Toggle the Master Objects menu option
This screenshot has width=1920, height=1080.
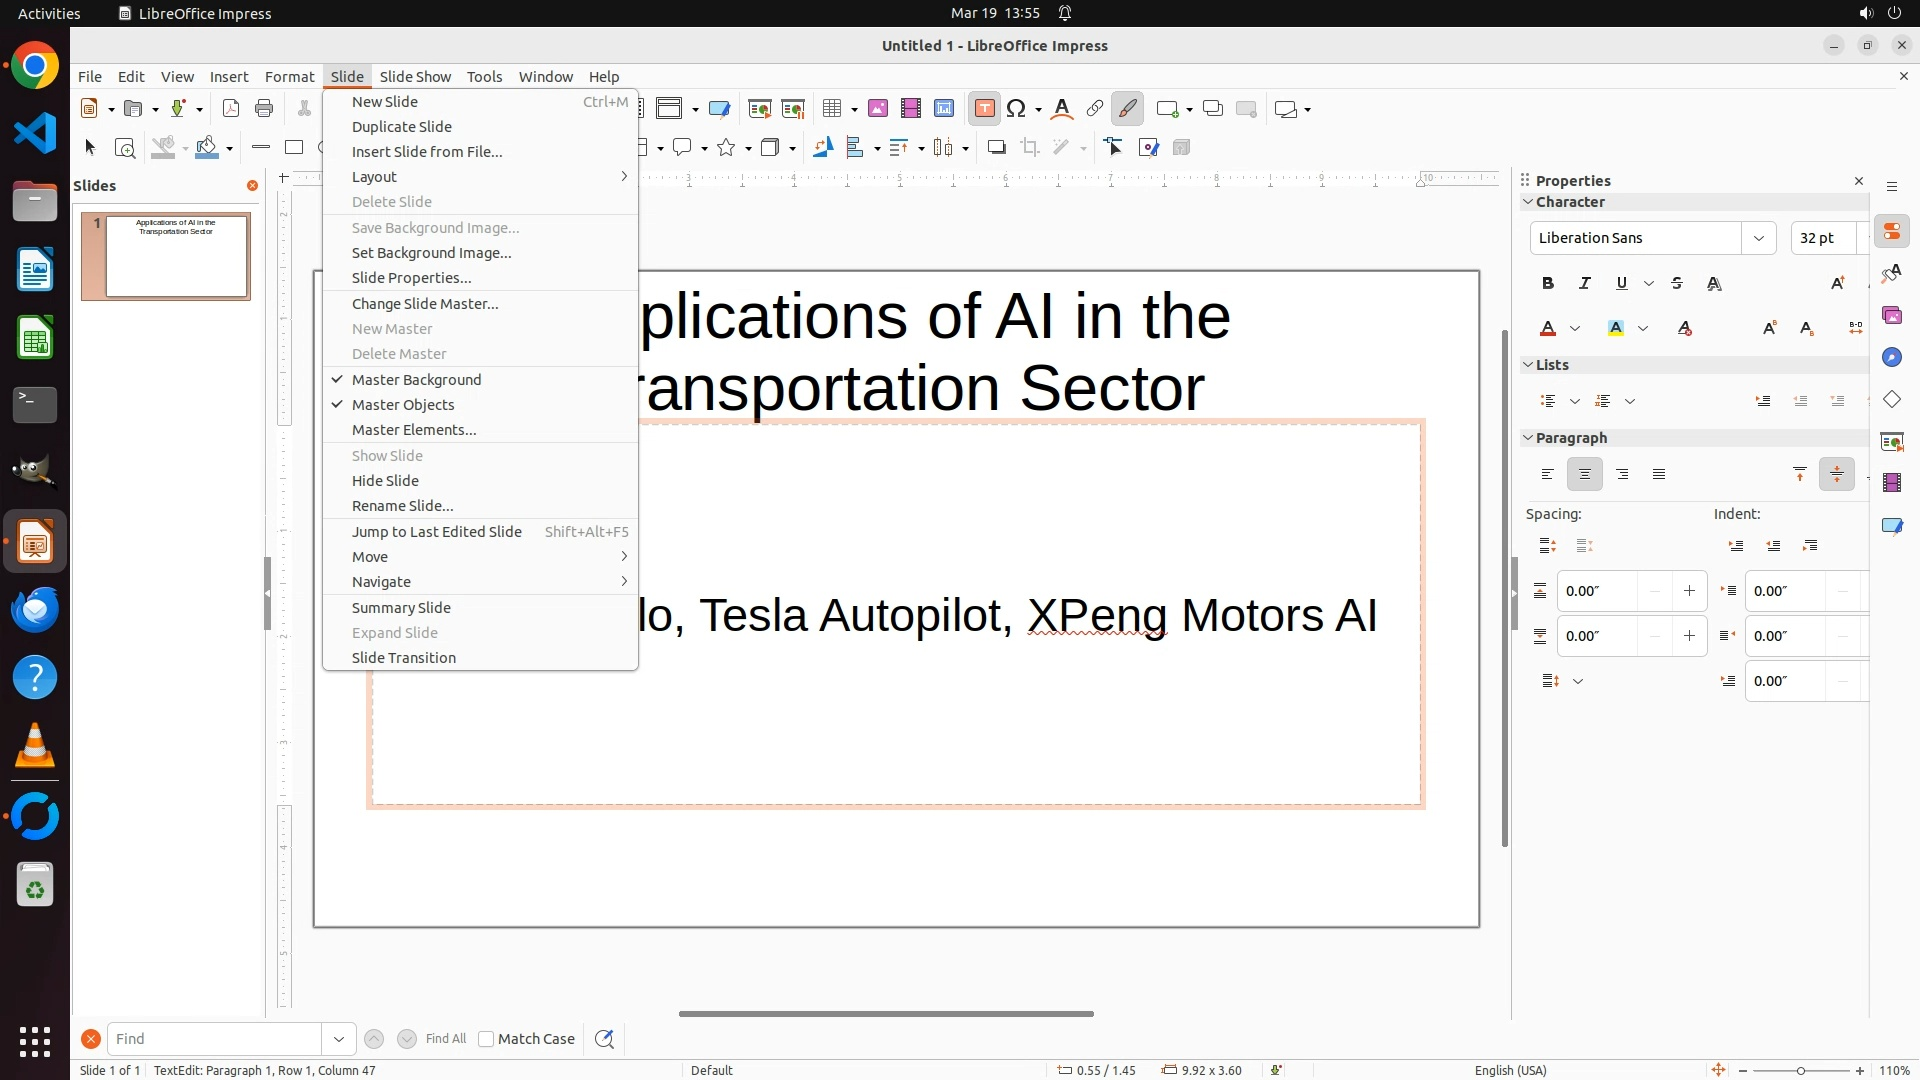(x=403, y=405)
